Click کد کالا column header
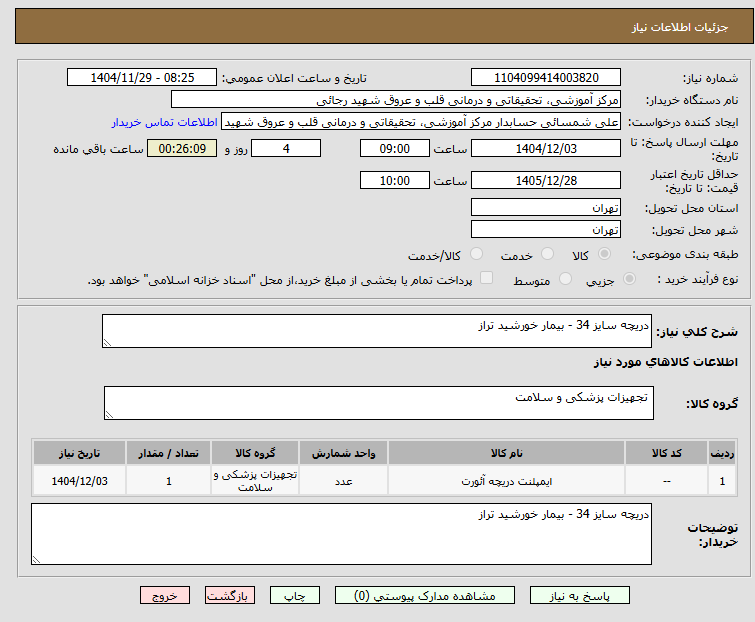755x622 pixels. click(667, 453)
